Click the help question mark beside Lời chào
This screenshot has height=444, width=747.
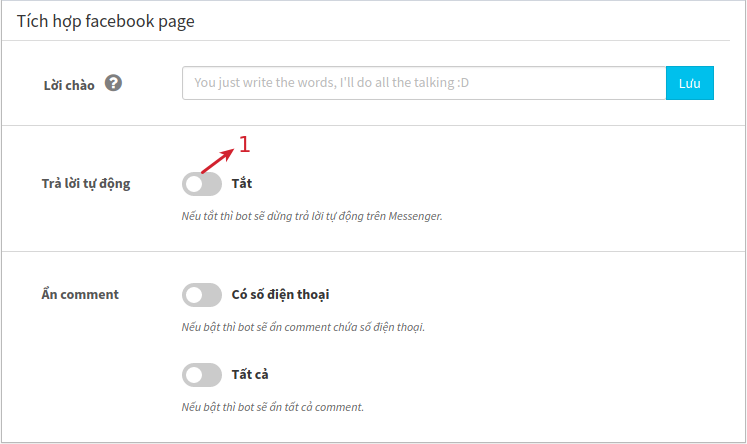pyautogui.click(x=113, y=83)
